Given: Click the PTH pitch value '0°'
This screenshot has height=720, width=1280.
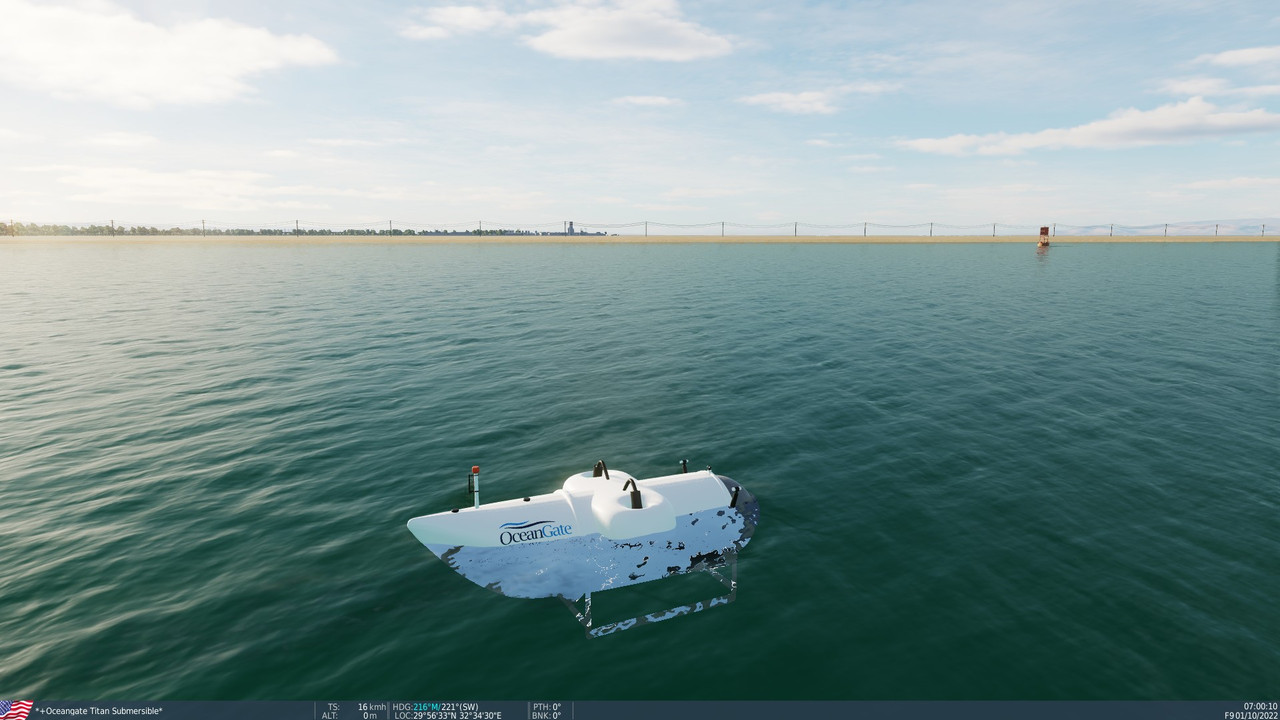Looking at the screenshot, I should coord(556,706).
